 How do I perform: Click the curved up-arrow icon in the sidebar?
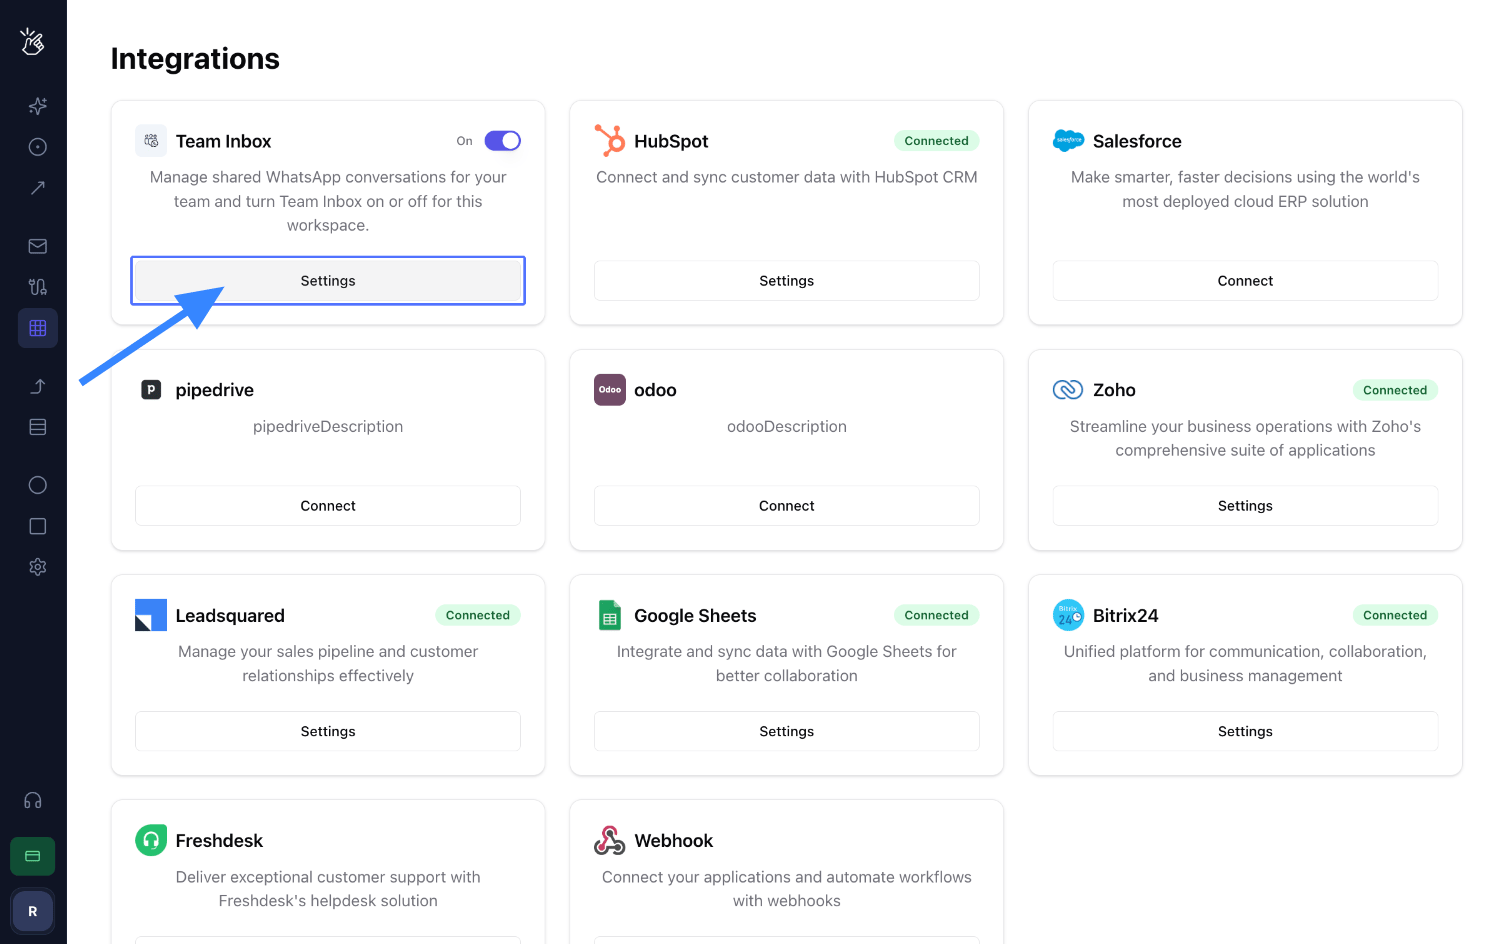(x=38, y=386)
